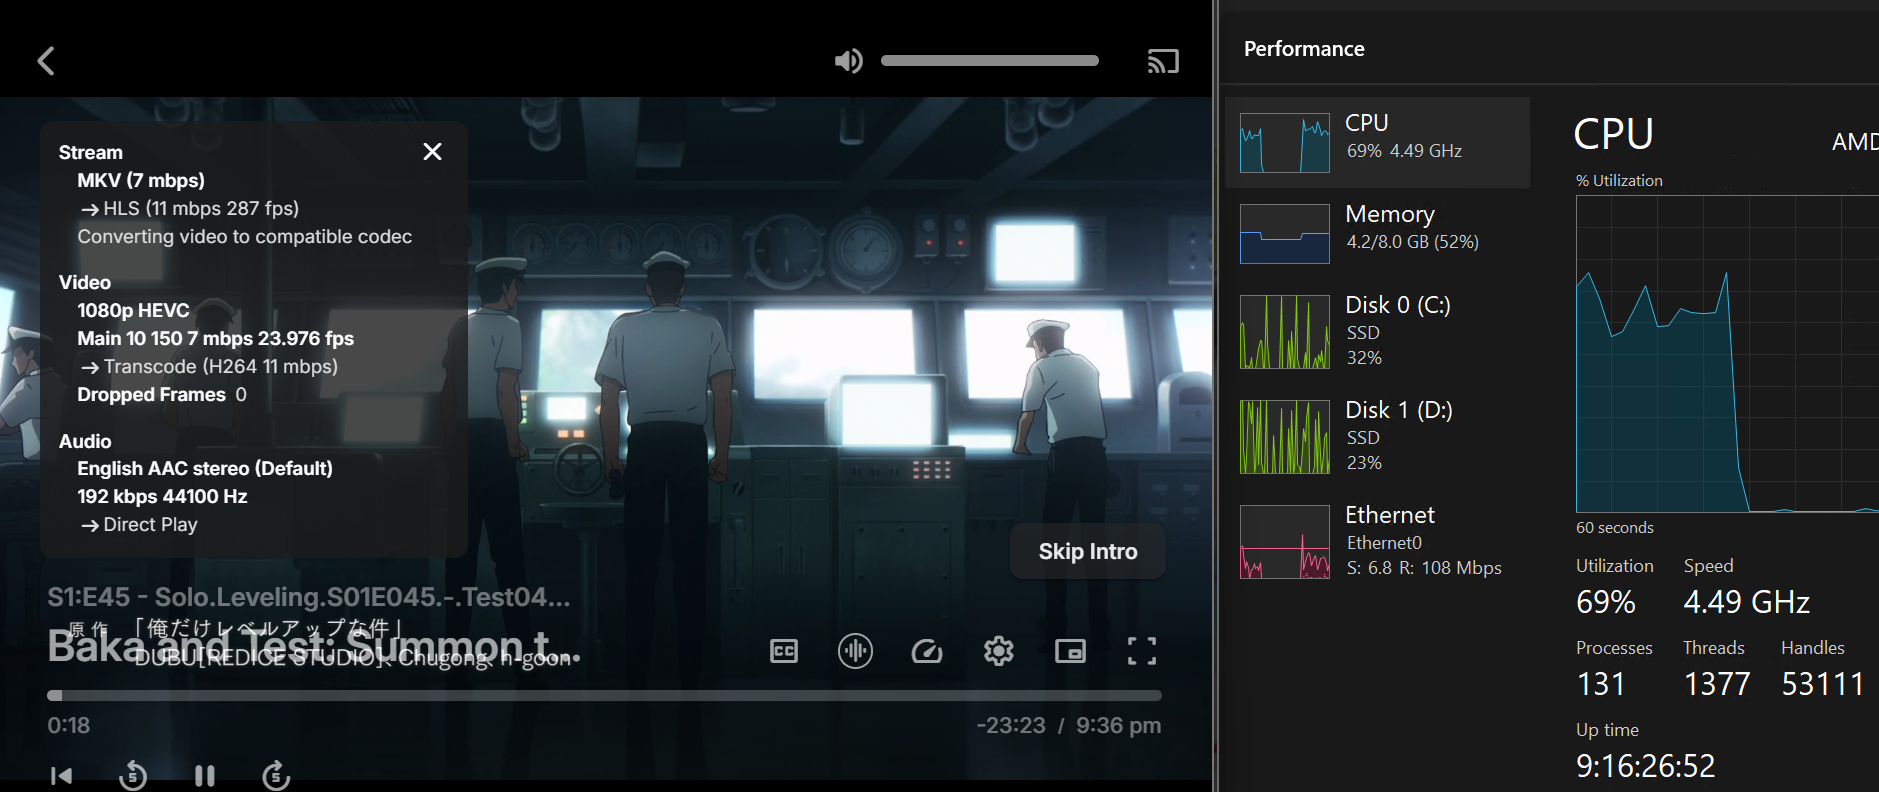
Task: Click the 'Stream' section heading
Action: (x=91, y=153)
